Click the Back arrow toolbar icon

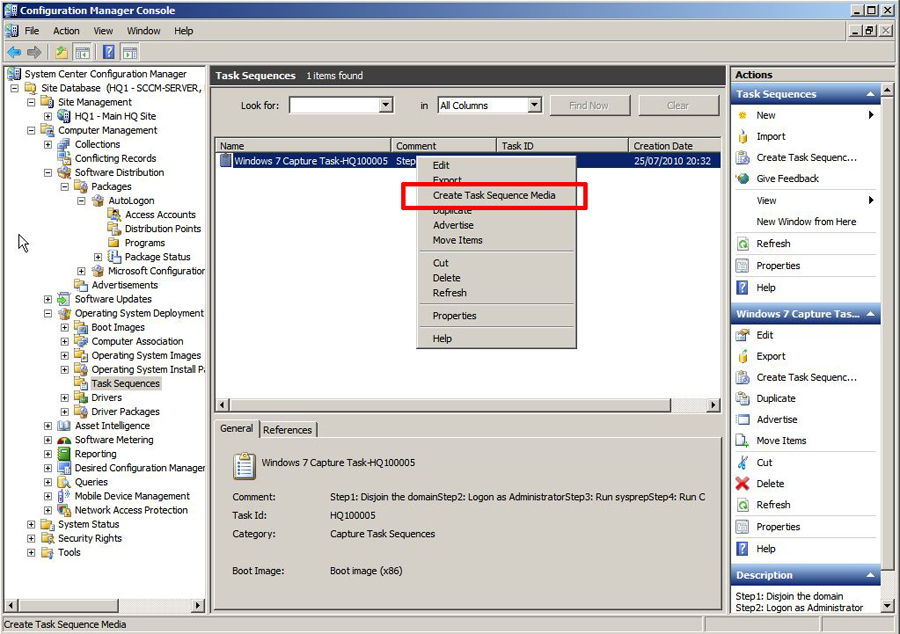(14, 53)
